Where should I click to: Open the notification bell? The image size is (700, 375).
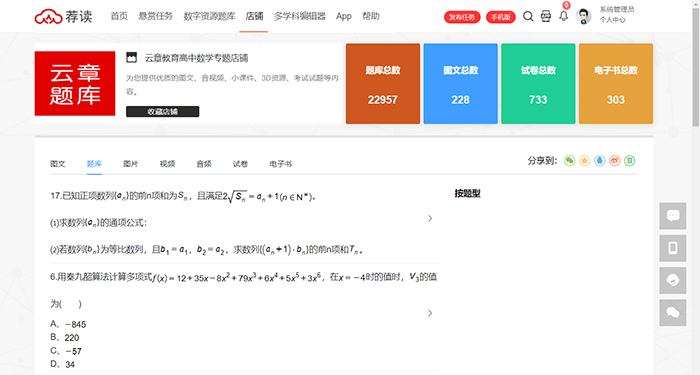563,17
